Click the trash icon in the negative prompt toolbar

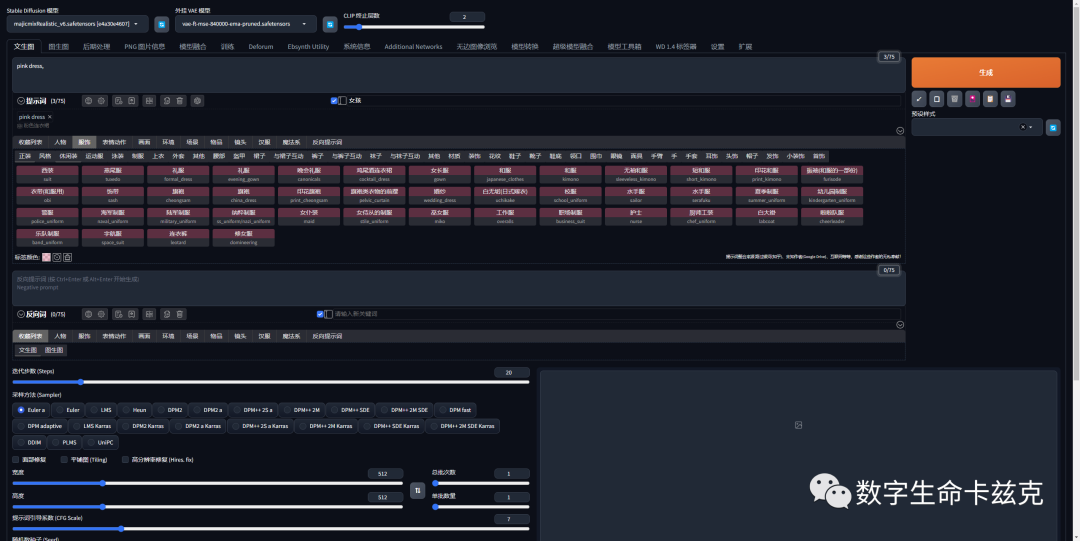180,314
